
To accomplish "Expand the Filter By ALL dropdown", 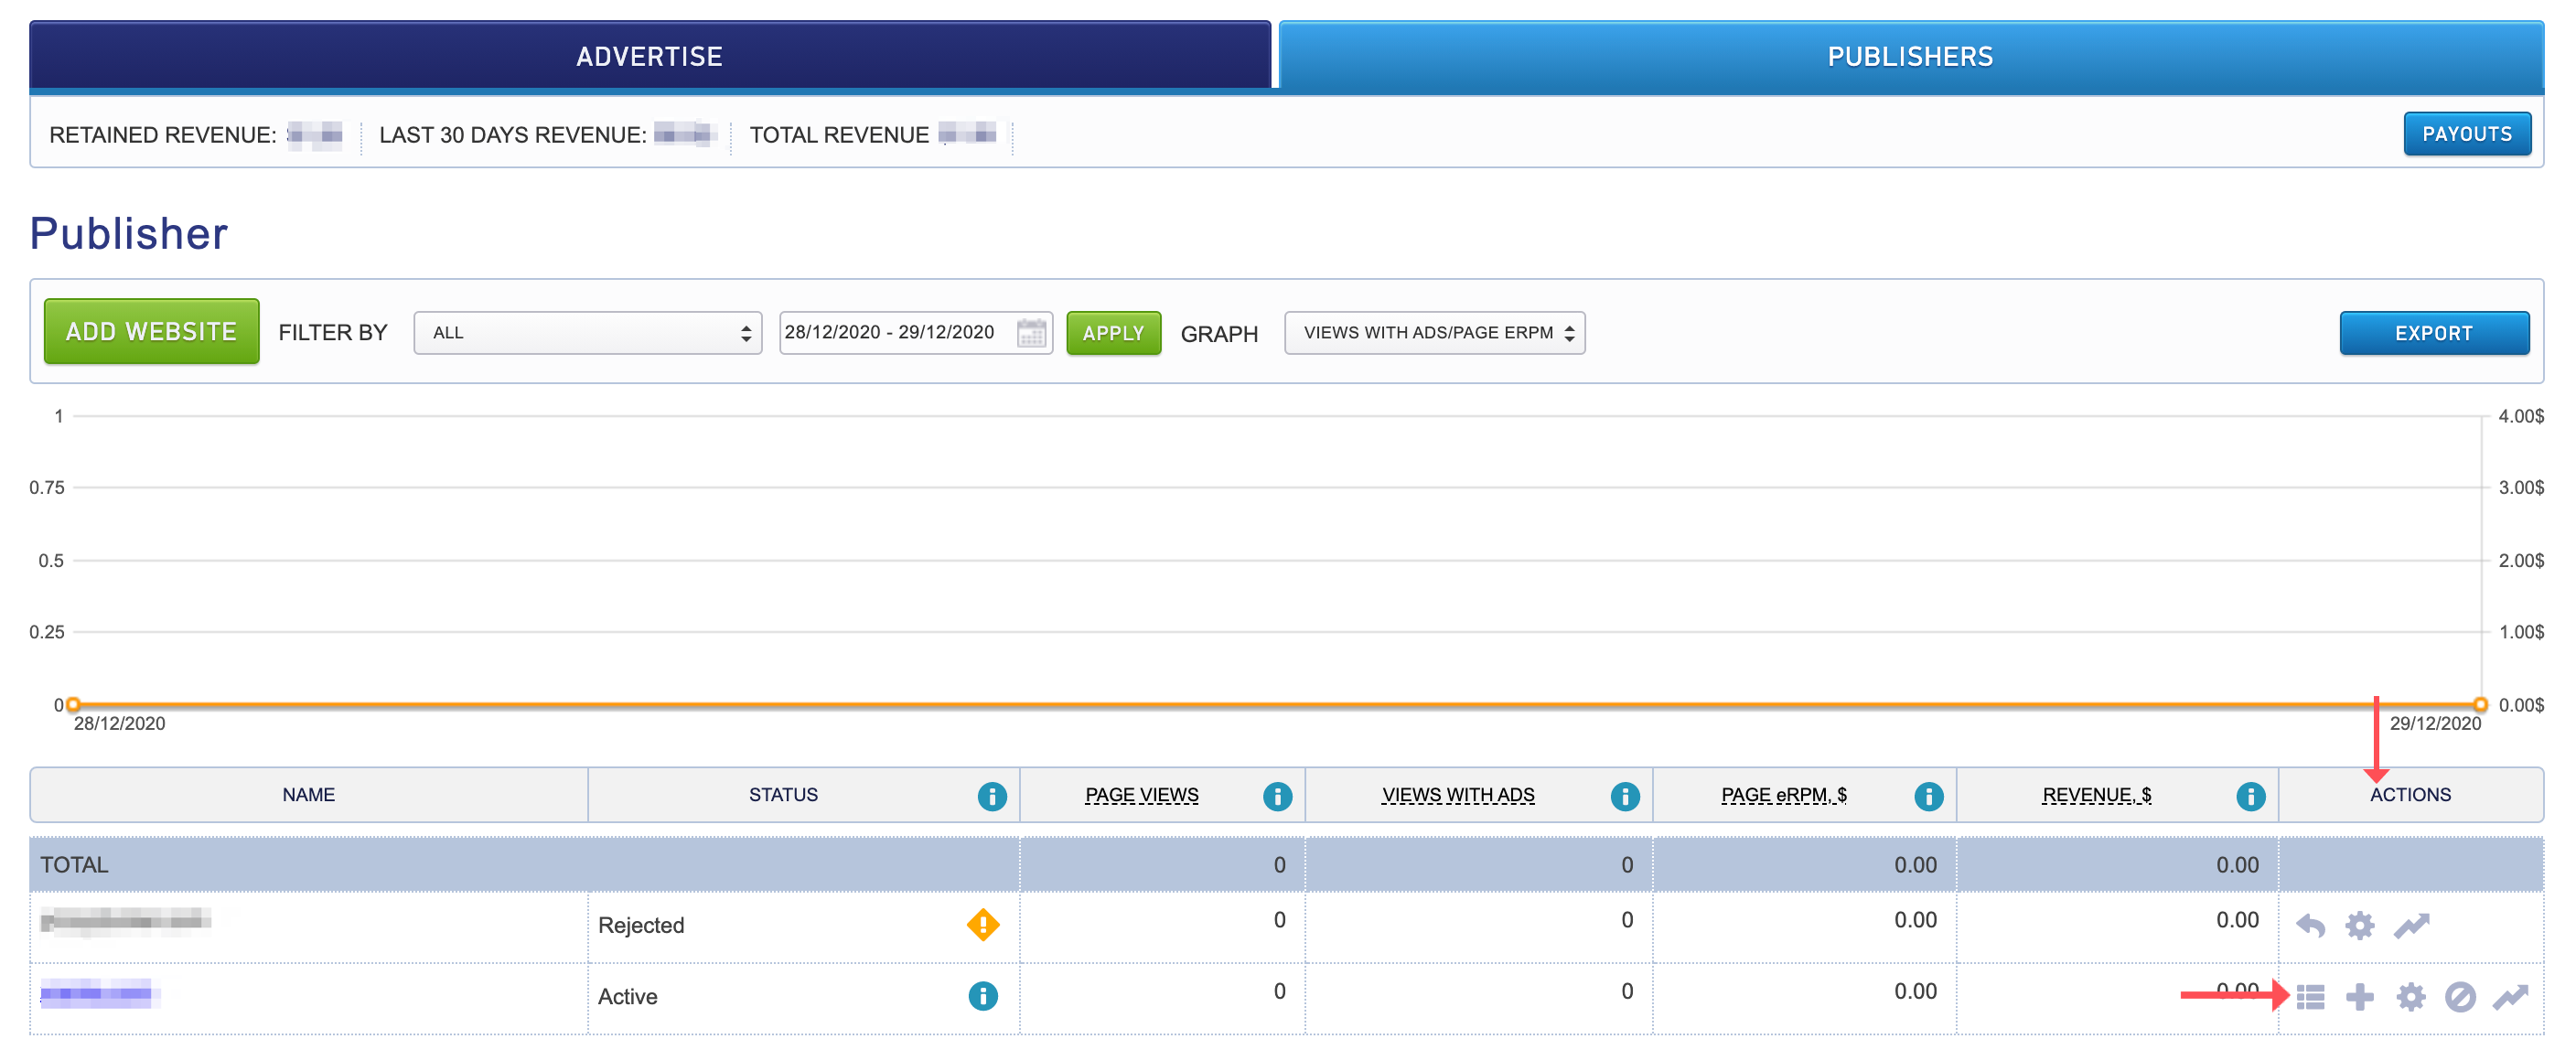I will pyautogui.click(x=587, y=332).
